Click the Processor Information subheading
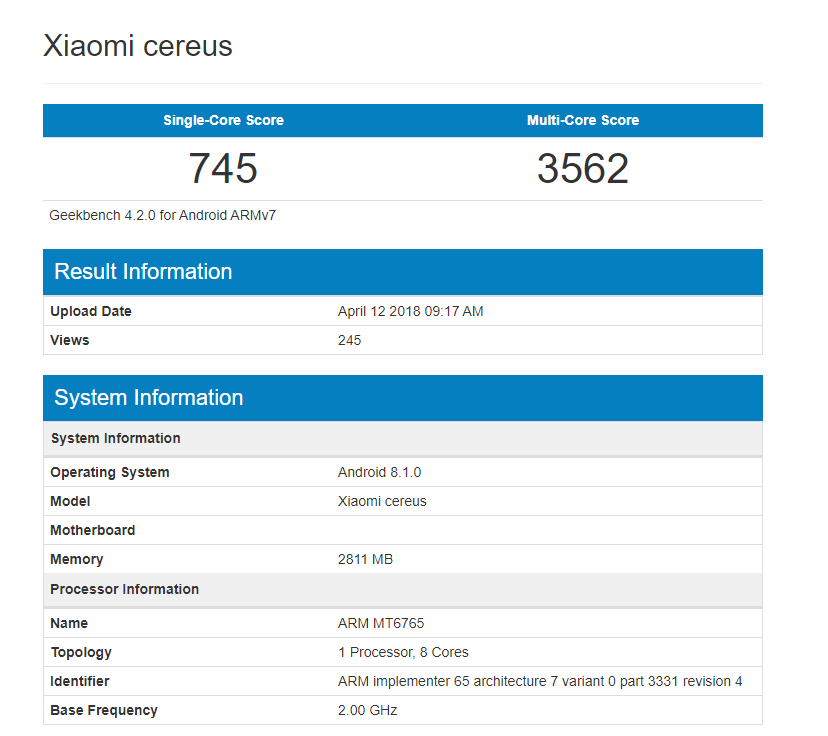828x736 pixels. (x=125, y=589)
